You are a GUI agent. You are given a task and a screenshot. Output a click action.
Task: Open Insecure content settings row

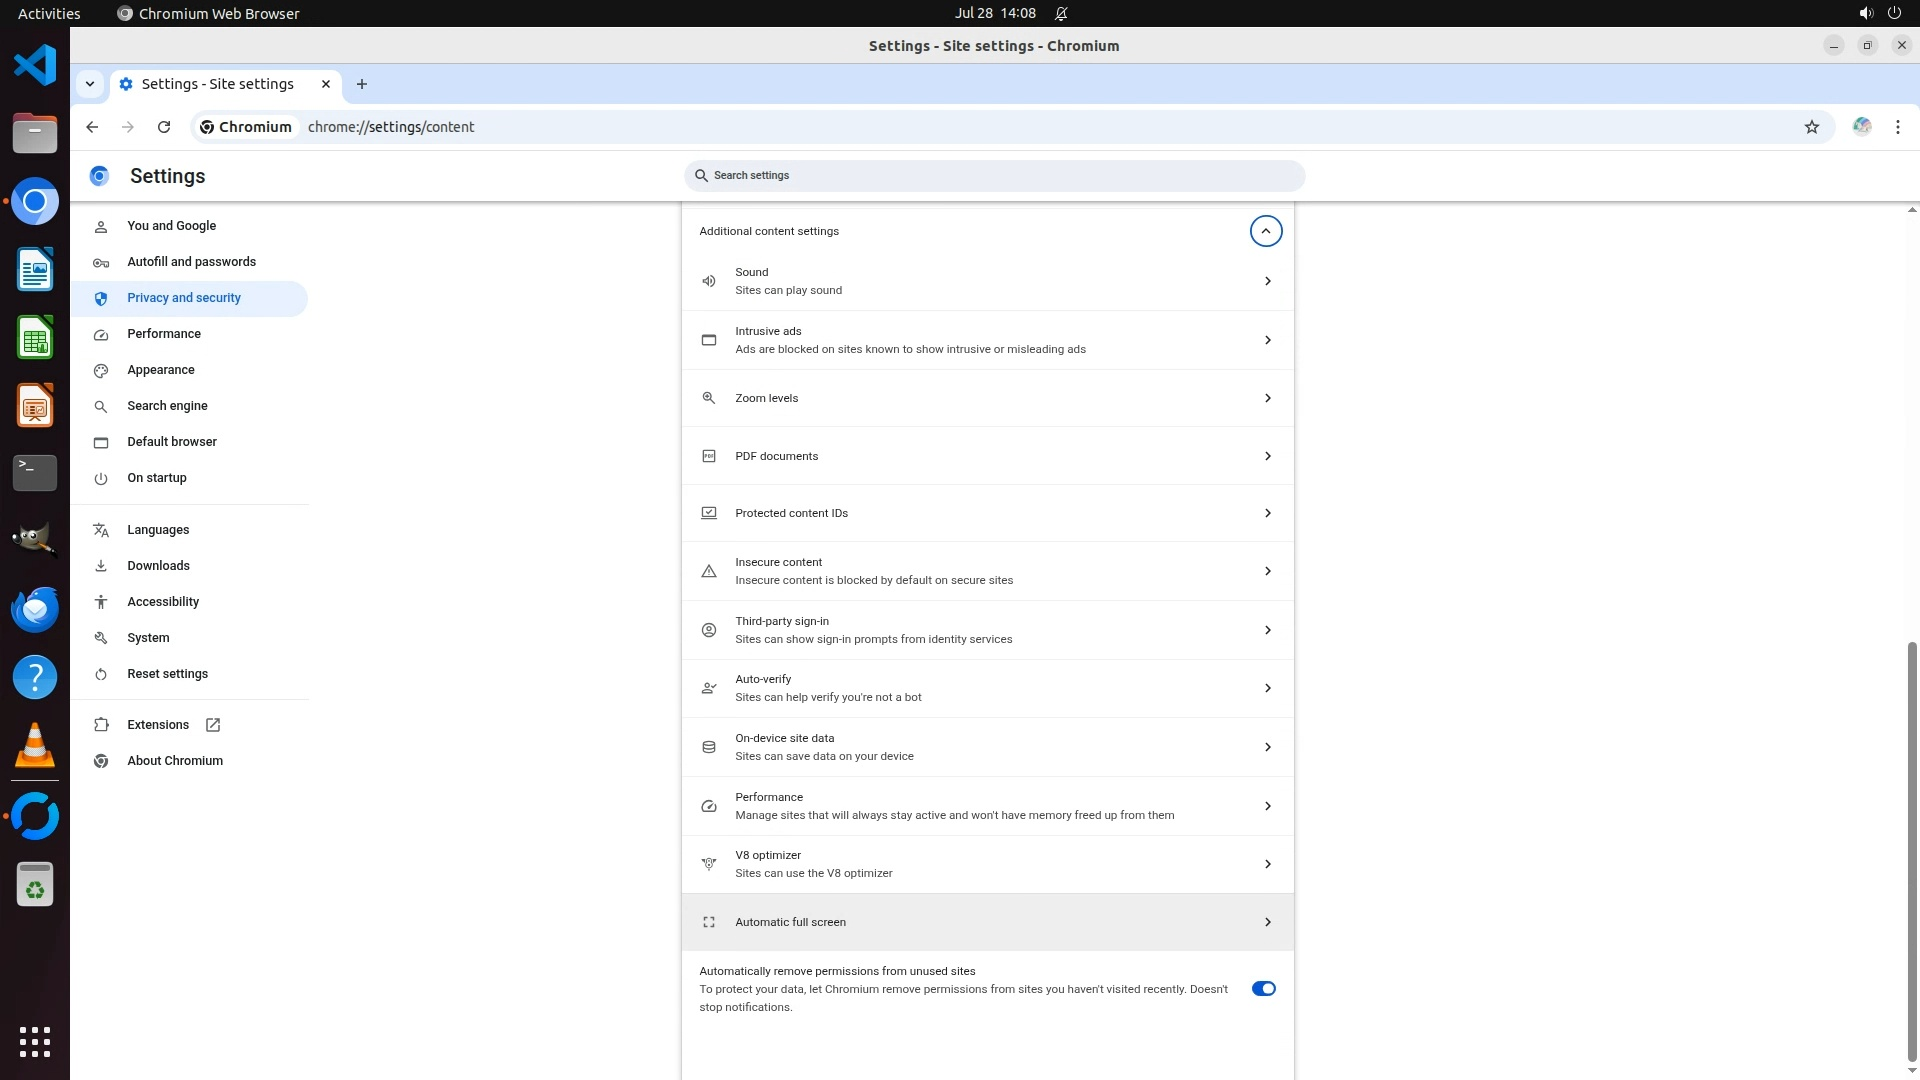[x=987, y=571]
